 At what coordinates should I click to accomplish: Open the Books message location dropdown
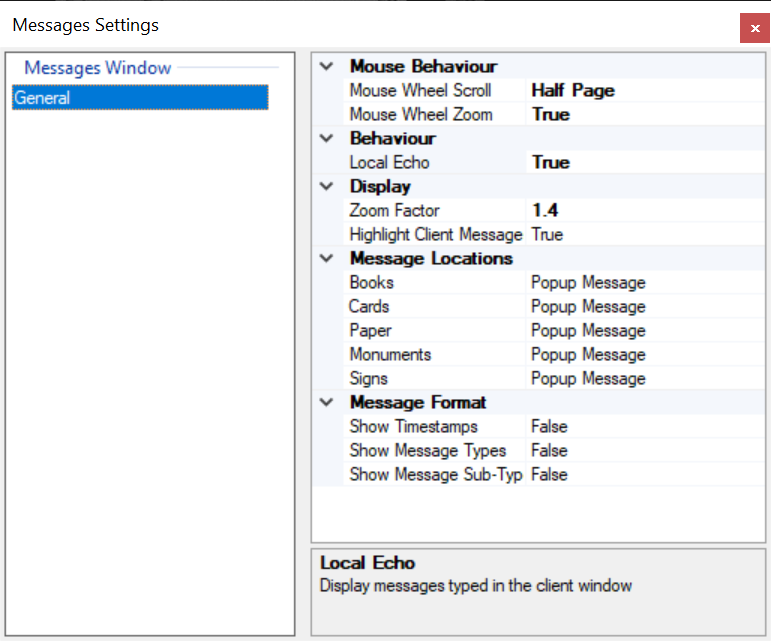coord(645,283)
